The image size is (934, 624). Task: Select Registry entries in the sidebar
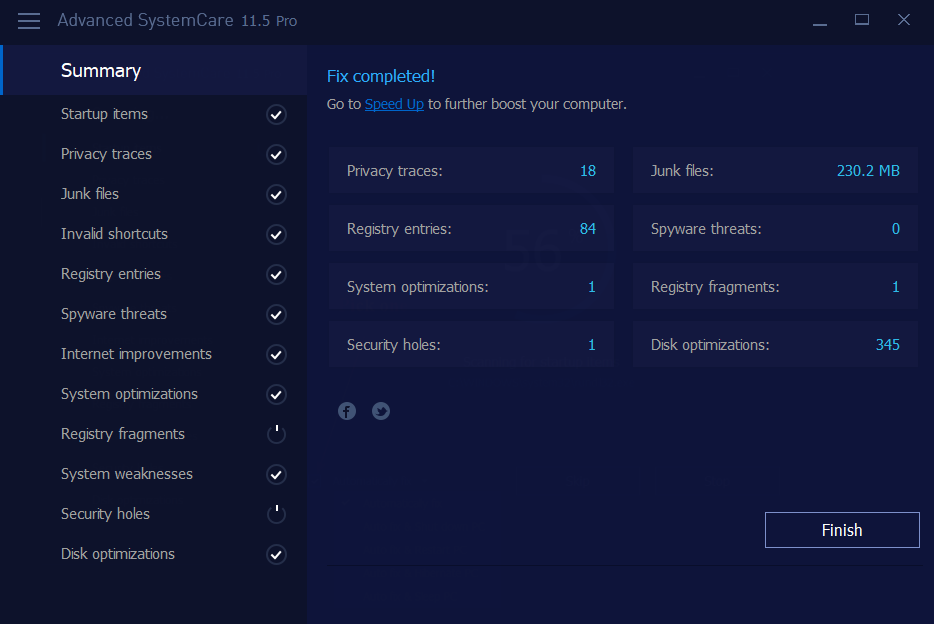(x=111, y=274)
